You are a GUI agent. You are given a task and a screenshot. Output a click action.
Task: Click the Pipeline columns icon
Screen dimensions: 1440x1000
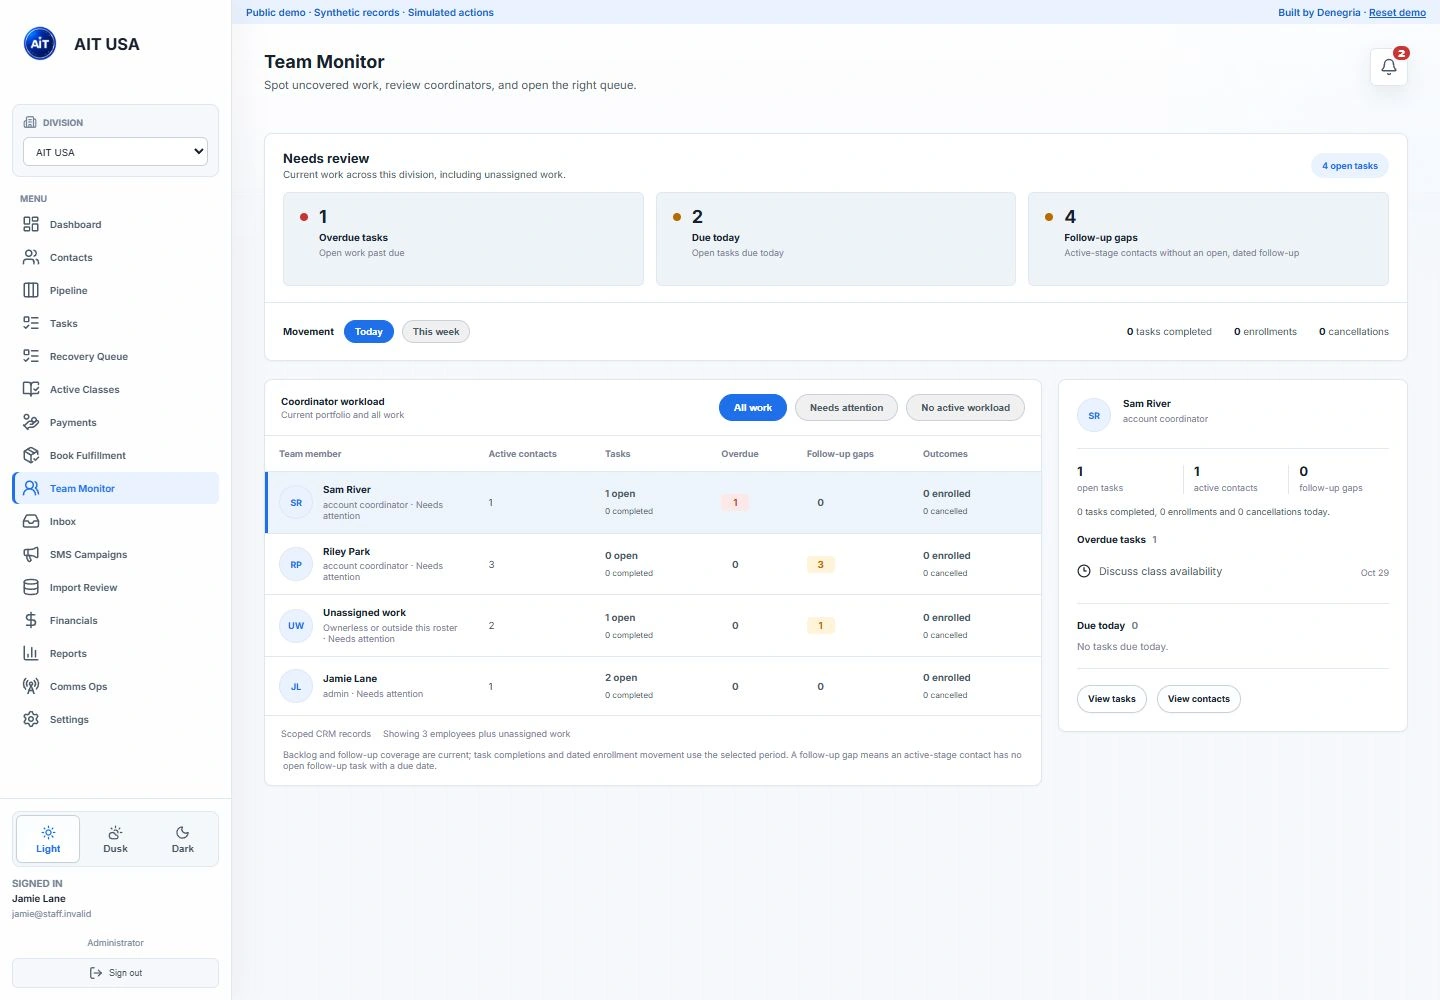pyautogui.click(x=31, y=290)
